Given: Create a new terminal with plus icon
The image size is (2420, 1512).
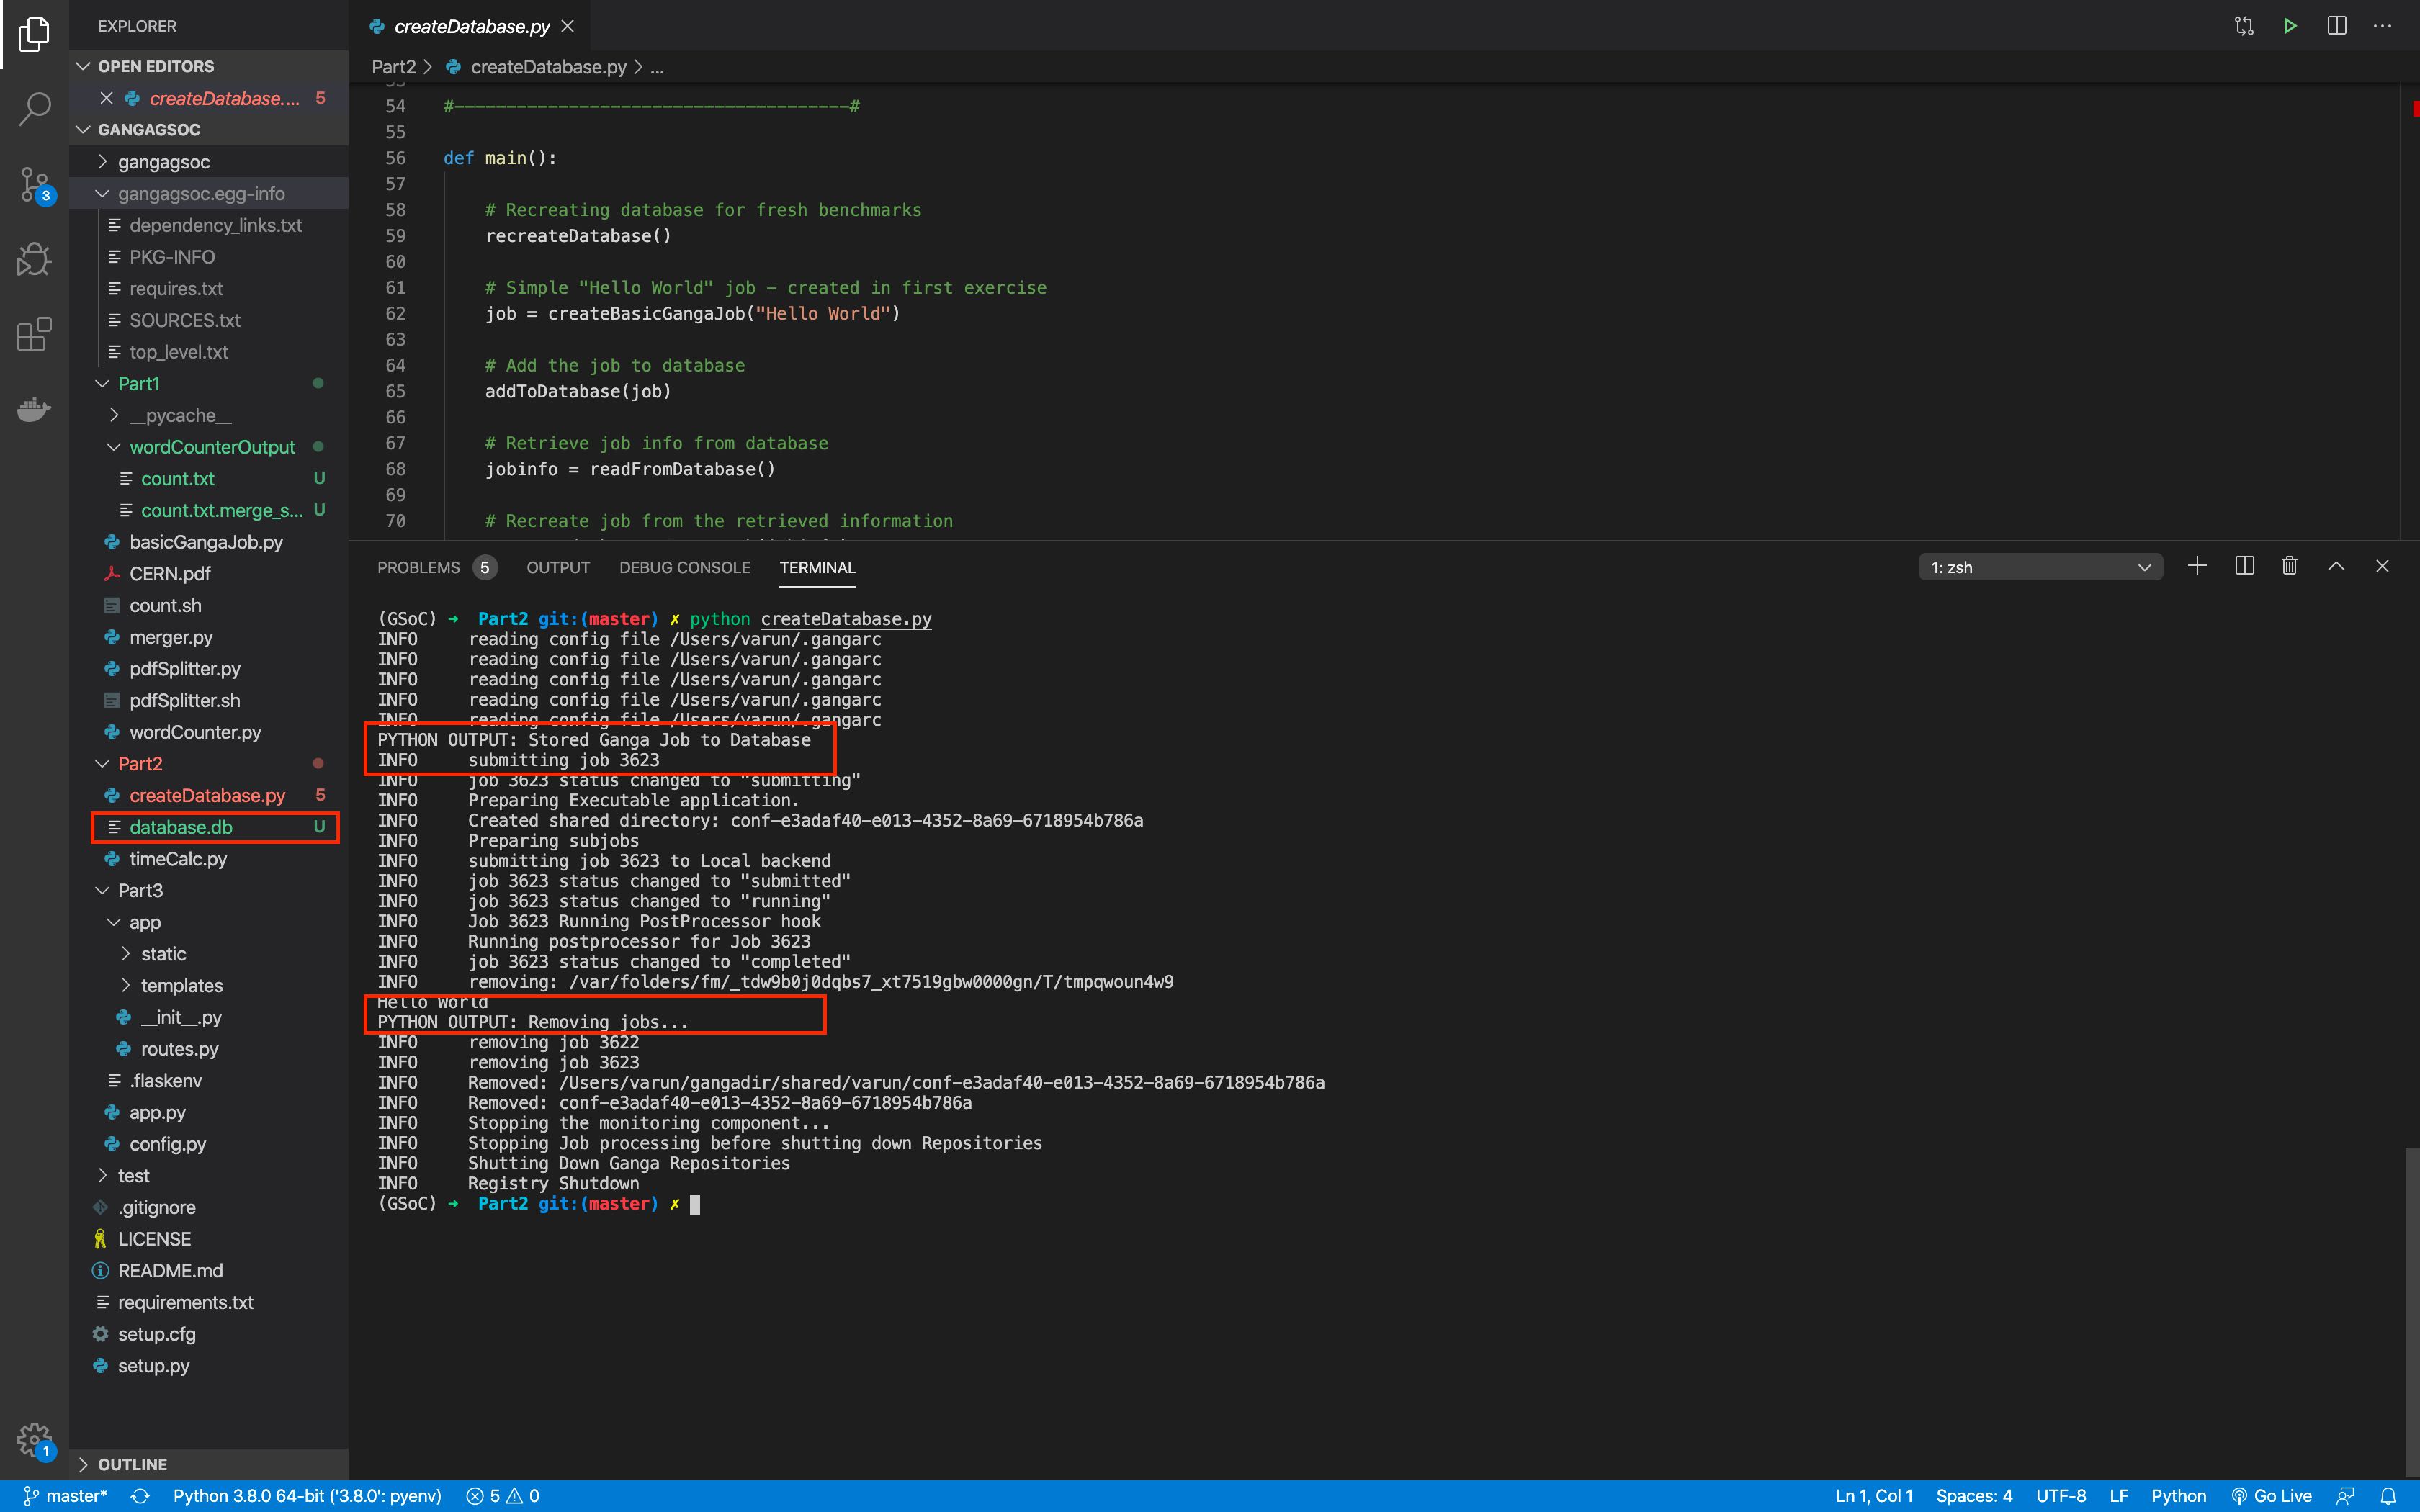Looking at the screenshot, I should coord(2196,566).
